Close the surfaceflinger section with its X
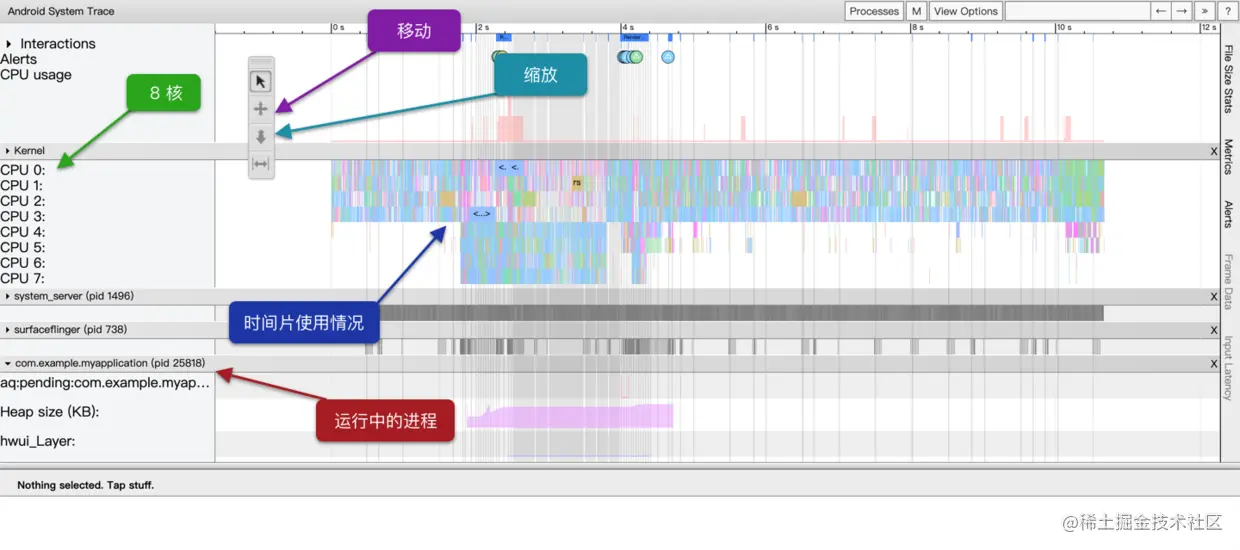The height and width of the screenshot is (550, 1240). tap(1214, 330)
